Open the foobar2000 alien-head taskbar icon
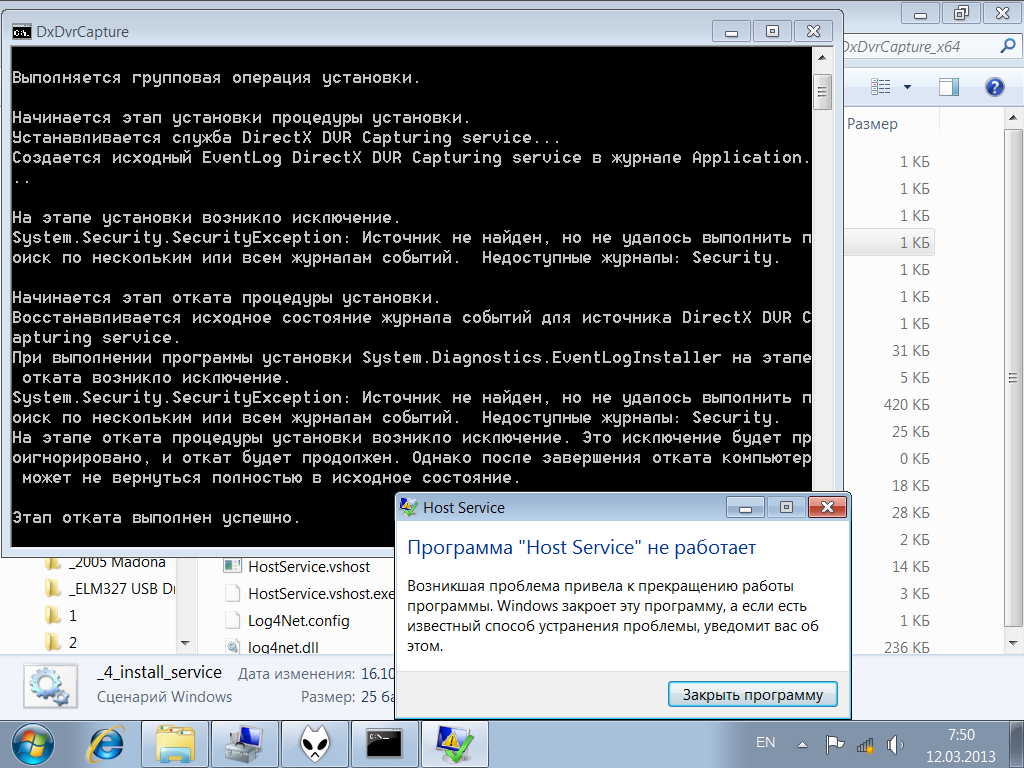The width and height of the screenshot is (1024, 768). 313,743
